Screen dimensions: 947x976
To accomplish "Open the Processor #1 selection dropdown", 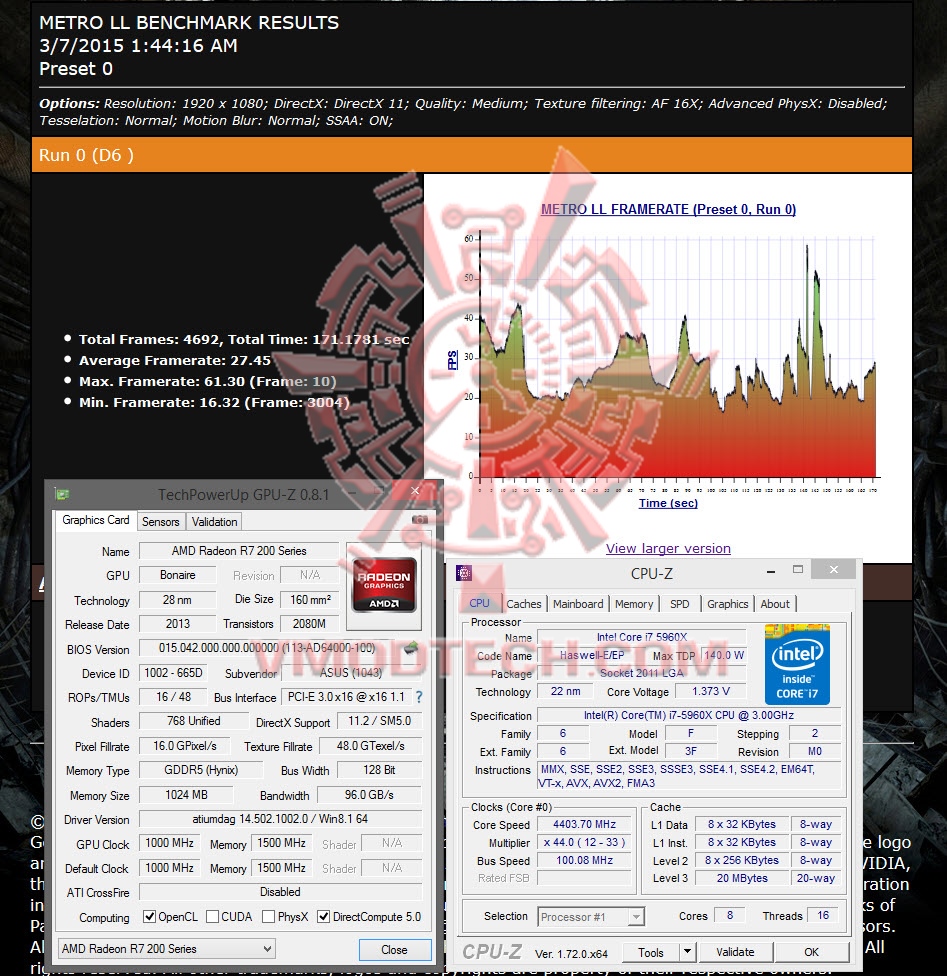I will click(636, 915).
